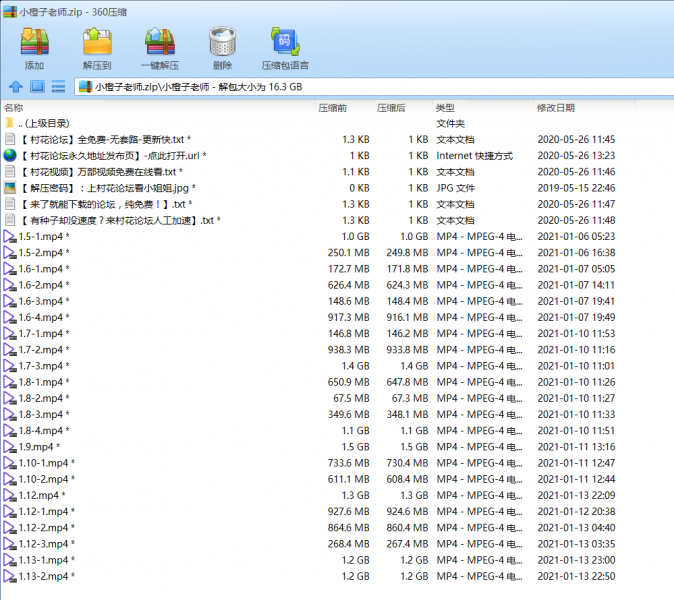Click the archive path address field
674x600 pixels.
point(370,87)
